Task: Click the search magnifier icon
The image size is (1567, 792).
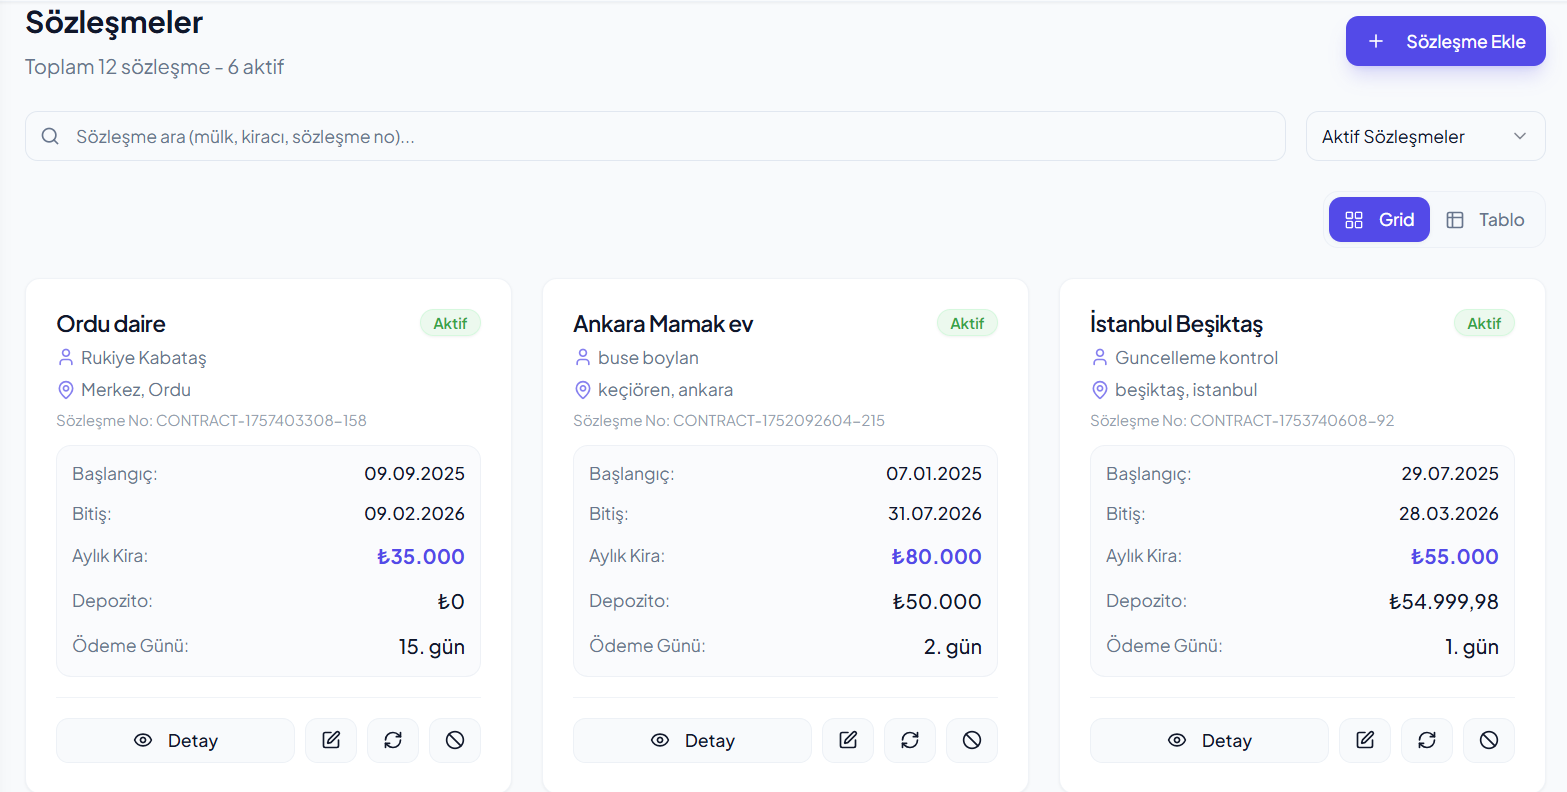Action: click(50, 137)
